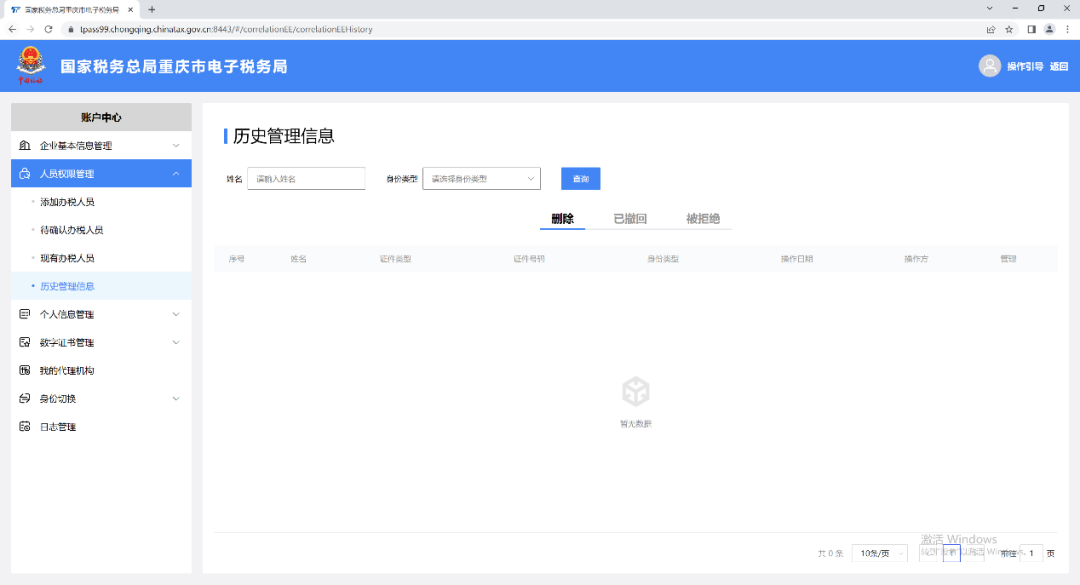1080x585 pixels.
Task: Click the 数字证书管理 certificate icon
Action: (x=25, y=342)
